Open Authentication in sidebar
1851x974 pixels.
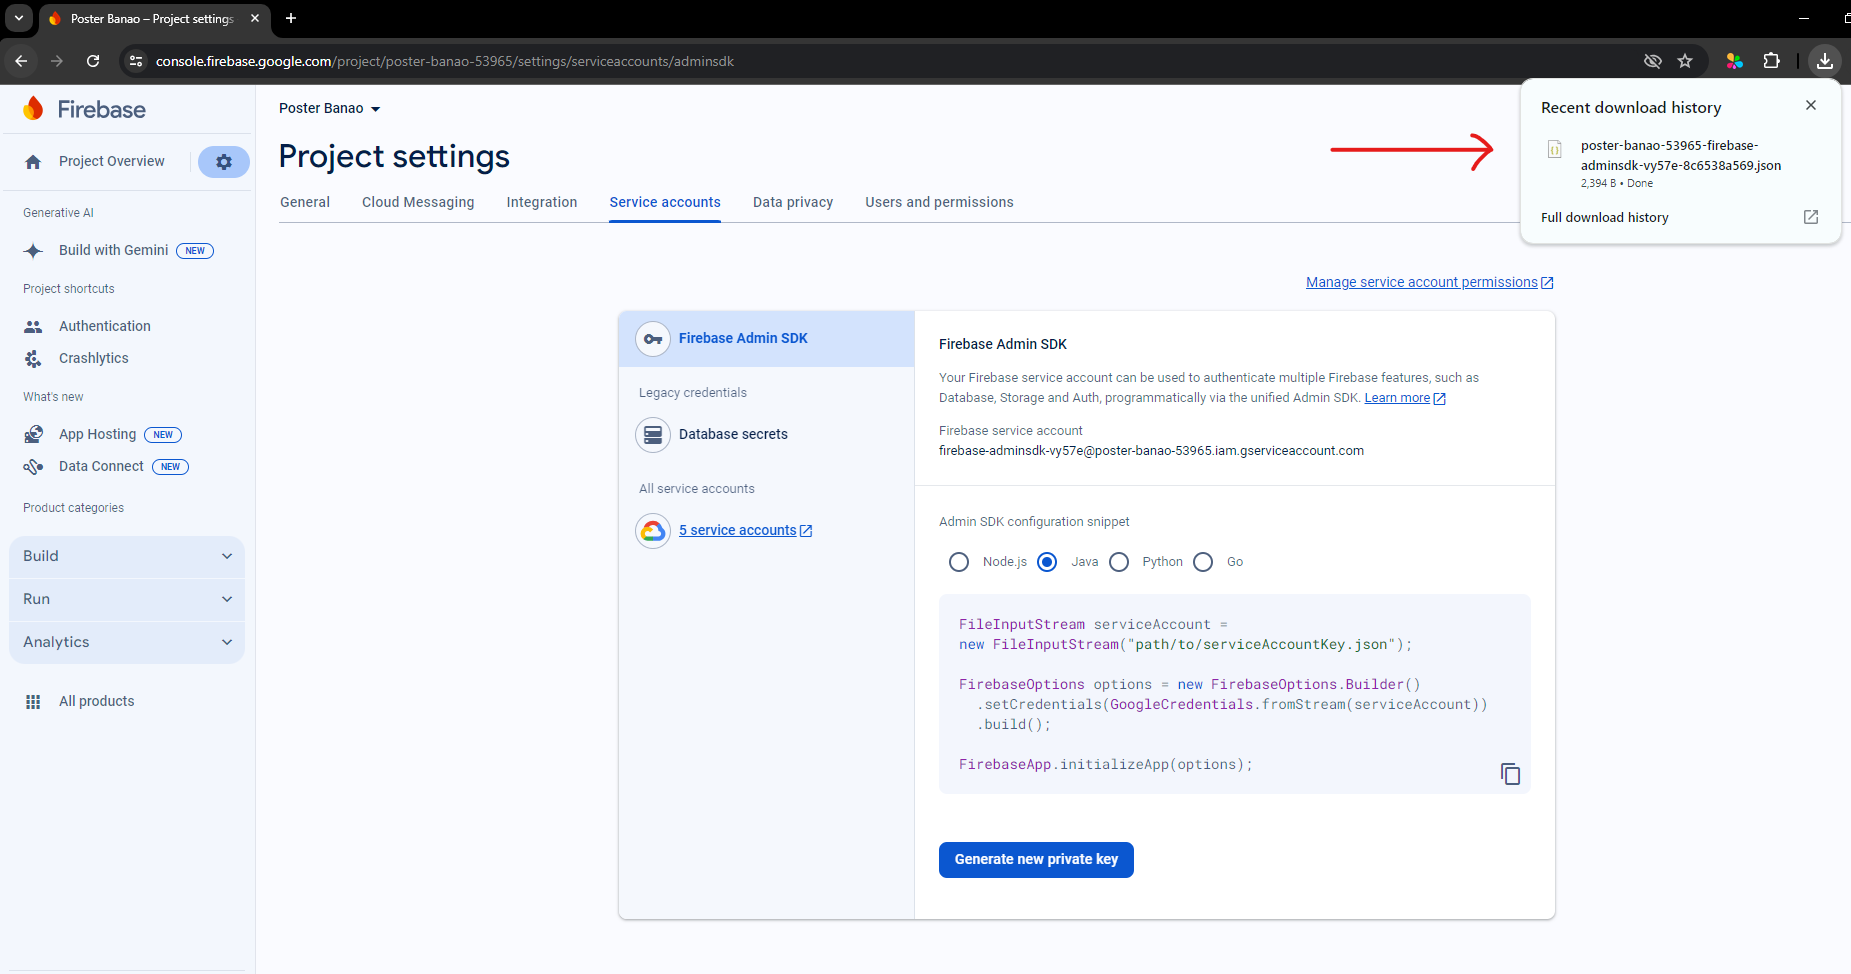click(105, 327)
